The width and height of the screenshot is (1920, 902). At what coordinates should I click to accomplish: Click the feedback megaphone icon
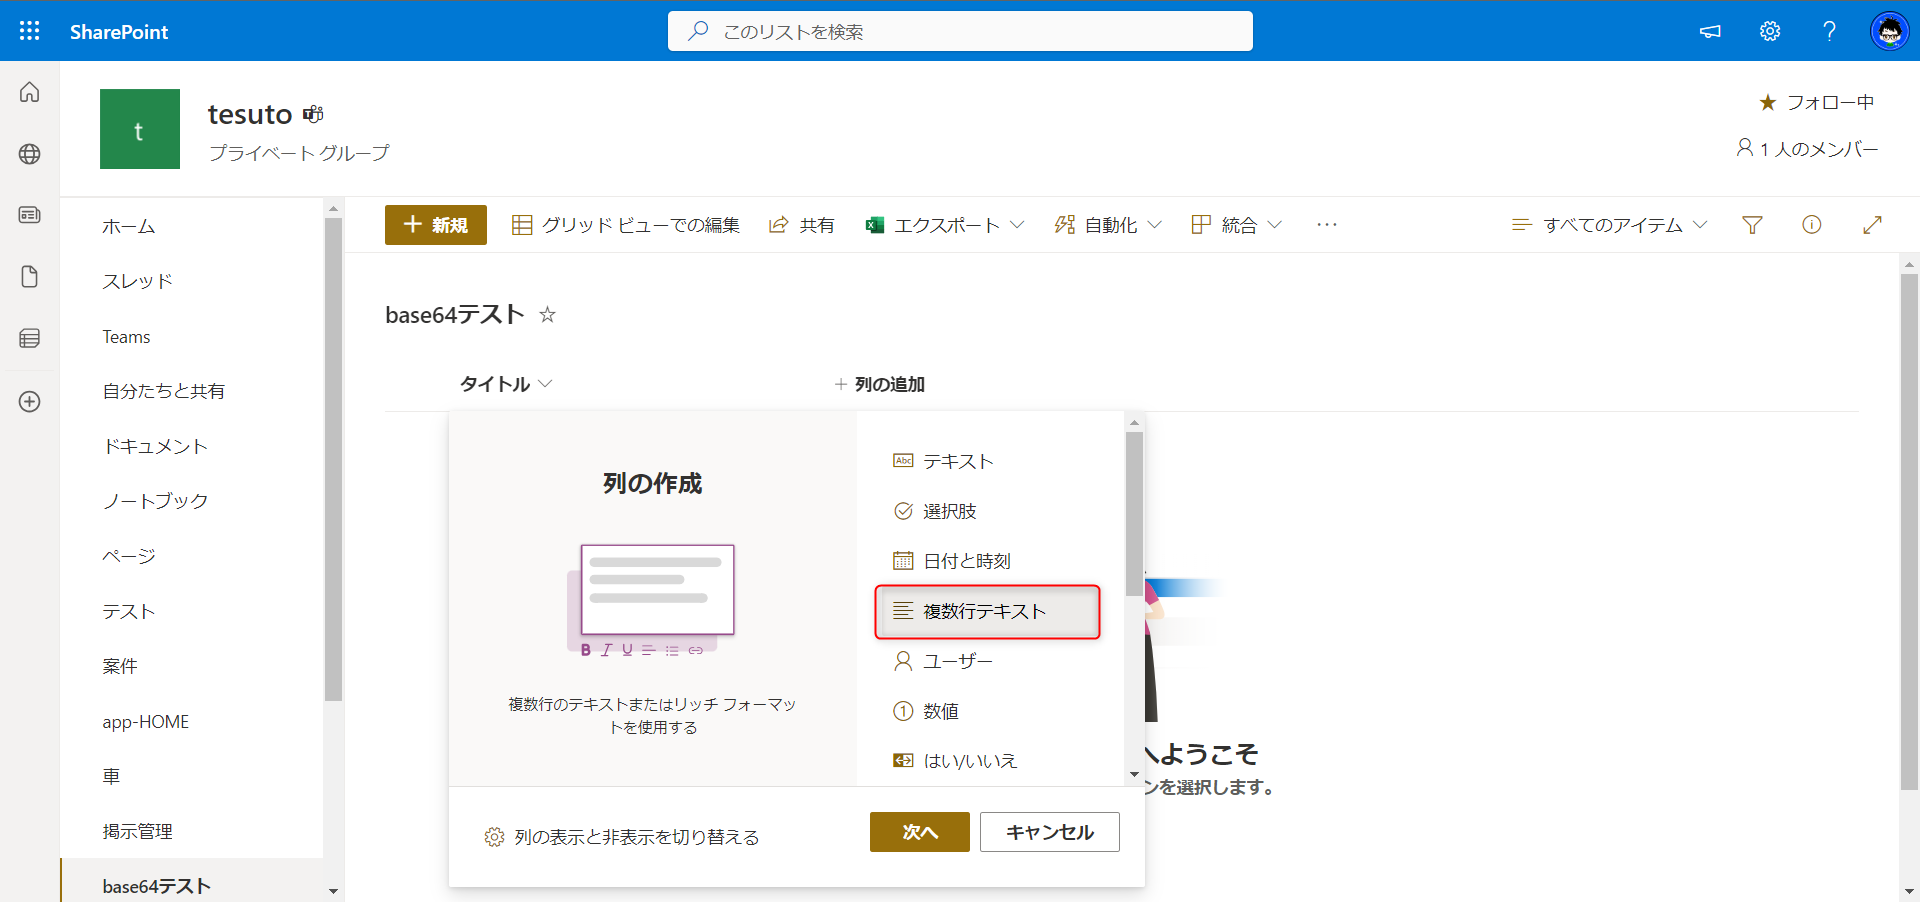[1710, 31]
